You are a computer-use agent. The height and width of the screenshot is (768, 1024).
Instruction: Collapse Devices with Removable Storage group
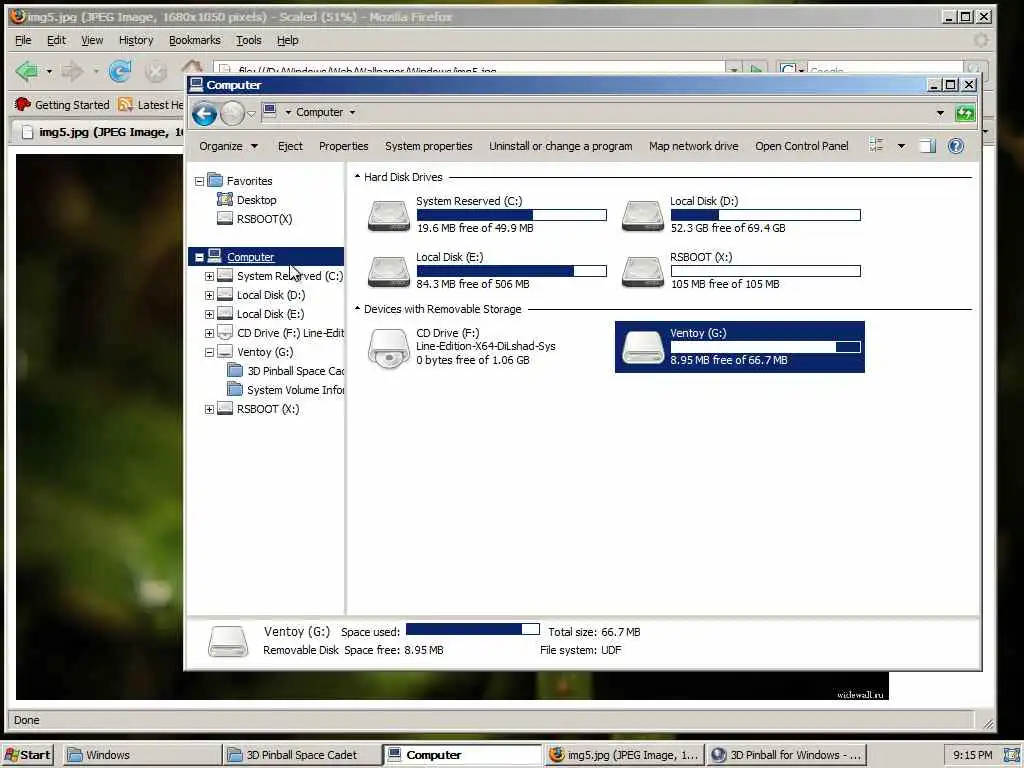tap(357, 308)
